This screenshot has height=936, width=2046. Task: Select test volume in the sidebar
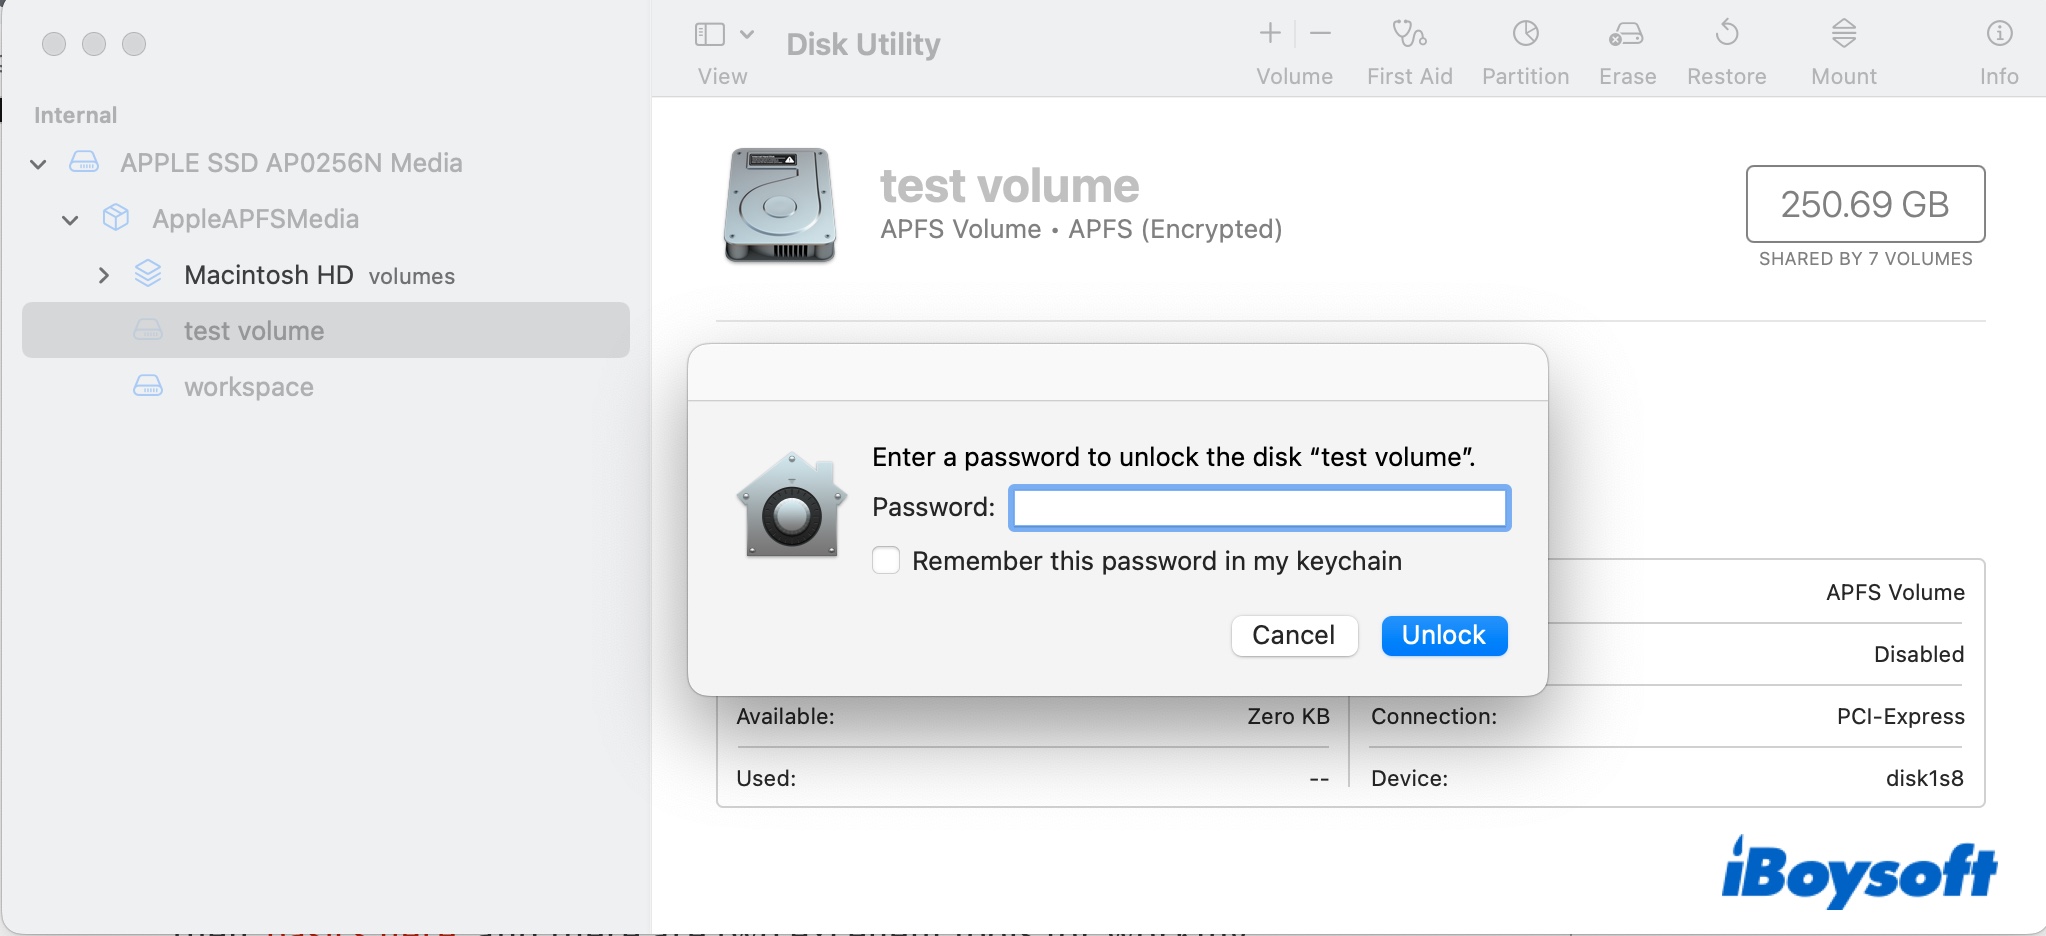click(x=254, y=331)
